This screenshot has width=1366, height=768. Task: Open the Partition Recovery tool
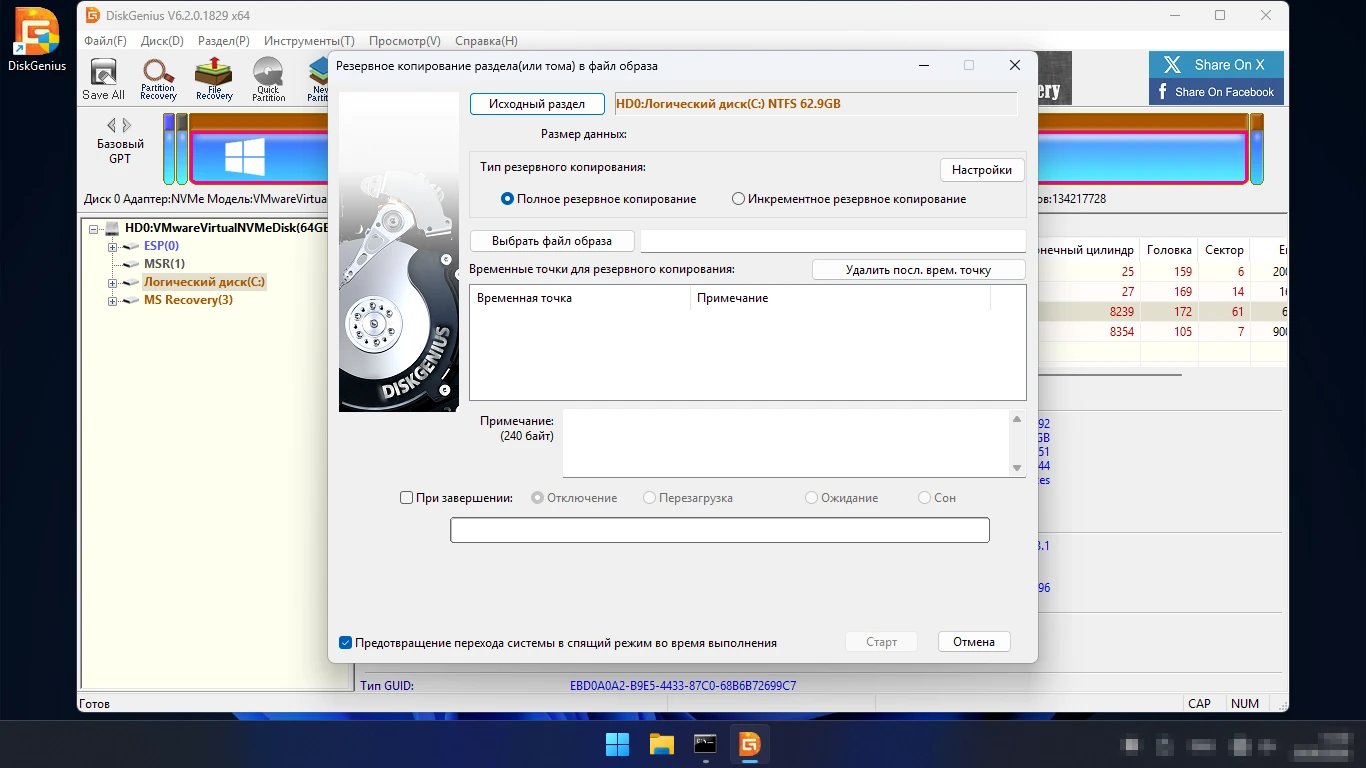158,80
